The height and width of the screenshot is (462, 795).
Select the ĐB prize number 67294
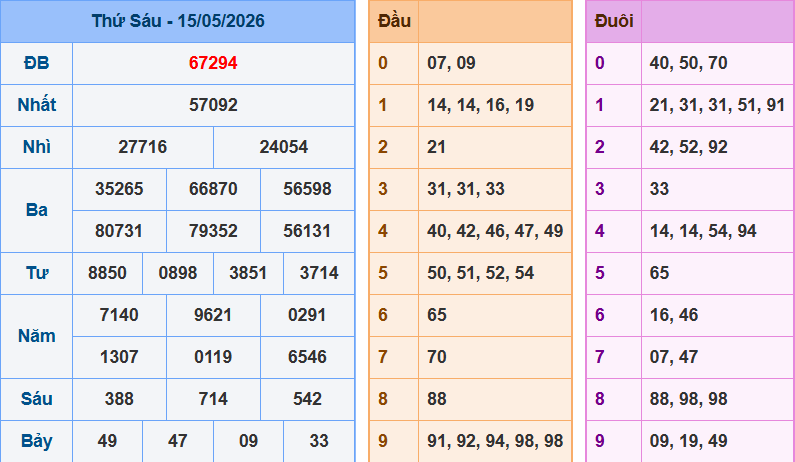[213, 63]
